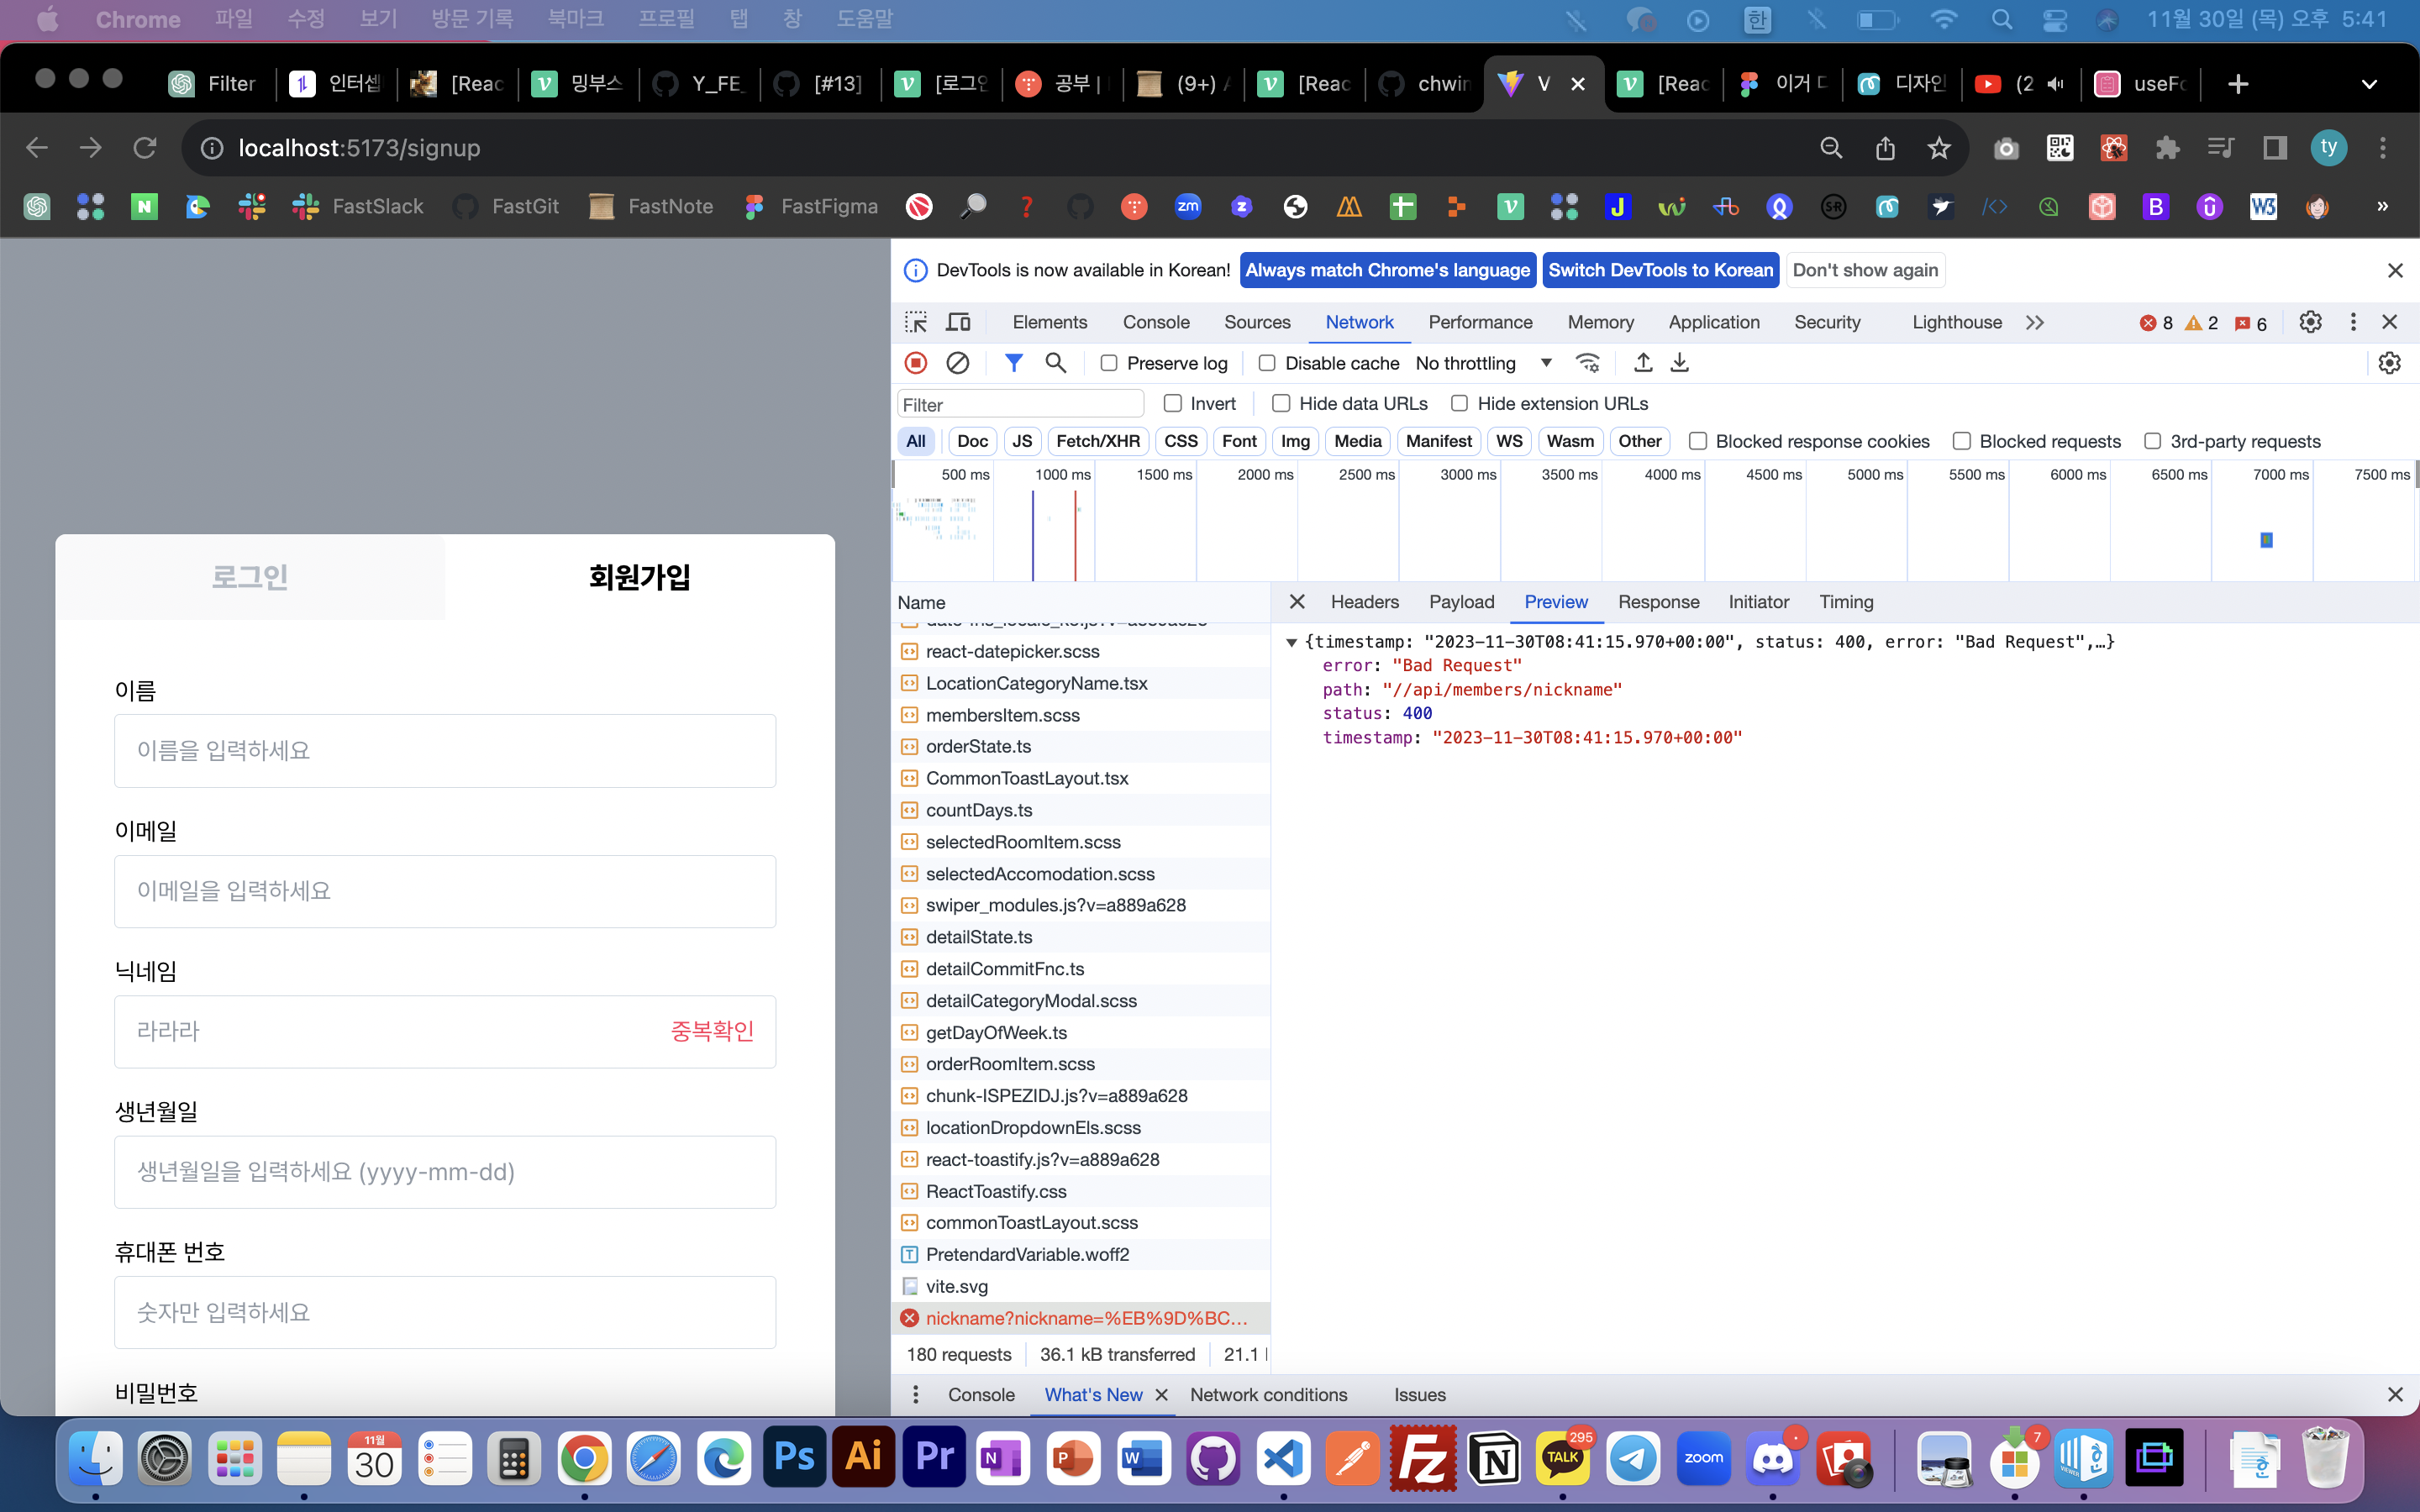2420x1512 pixels.
Task: Enable Disable cache checkbox
Action: click(1266, 363)
